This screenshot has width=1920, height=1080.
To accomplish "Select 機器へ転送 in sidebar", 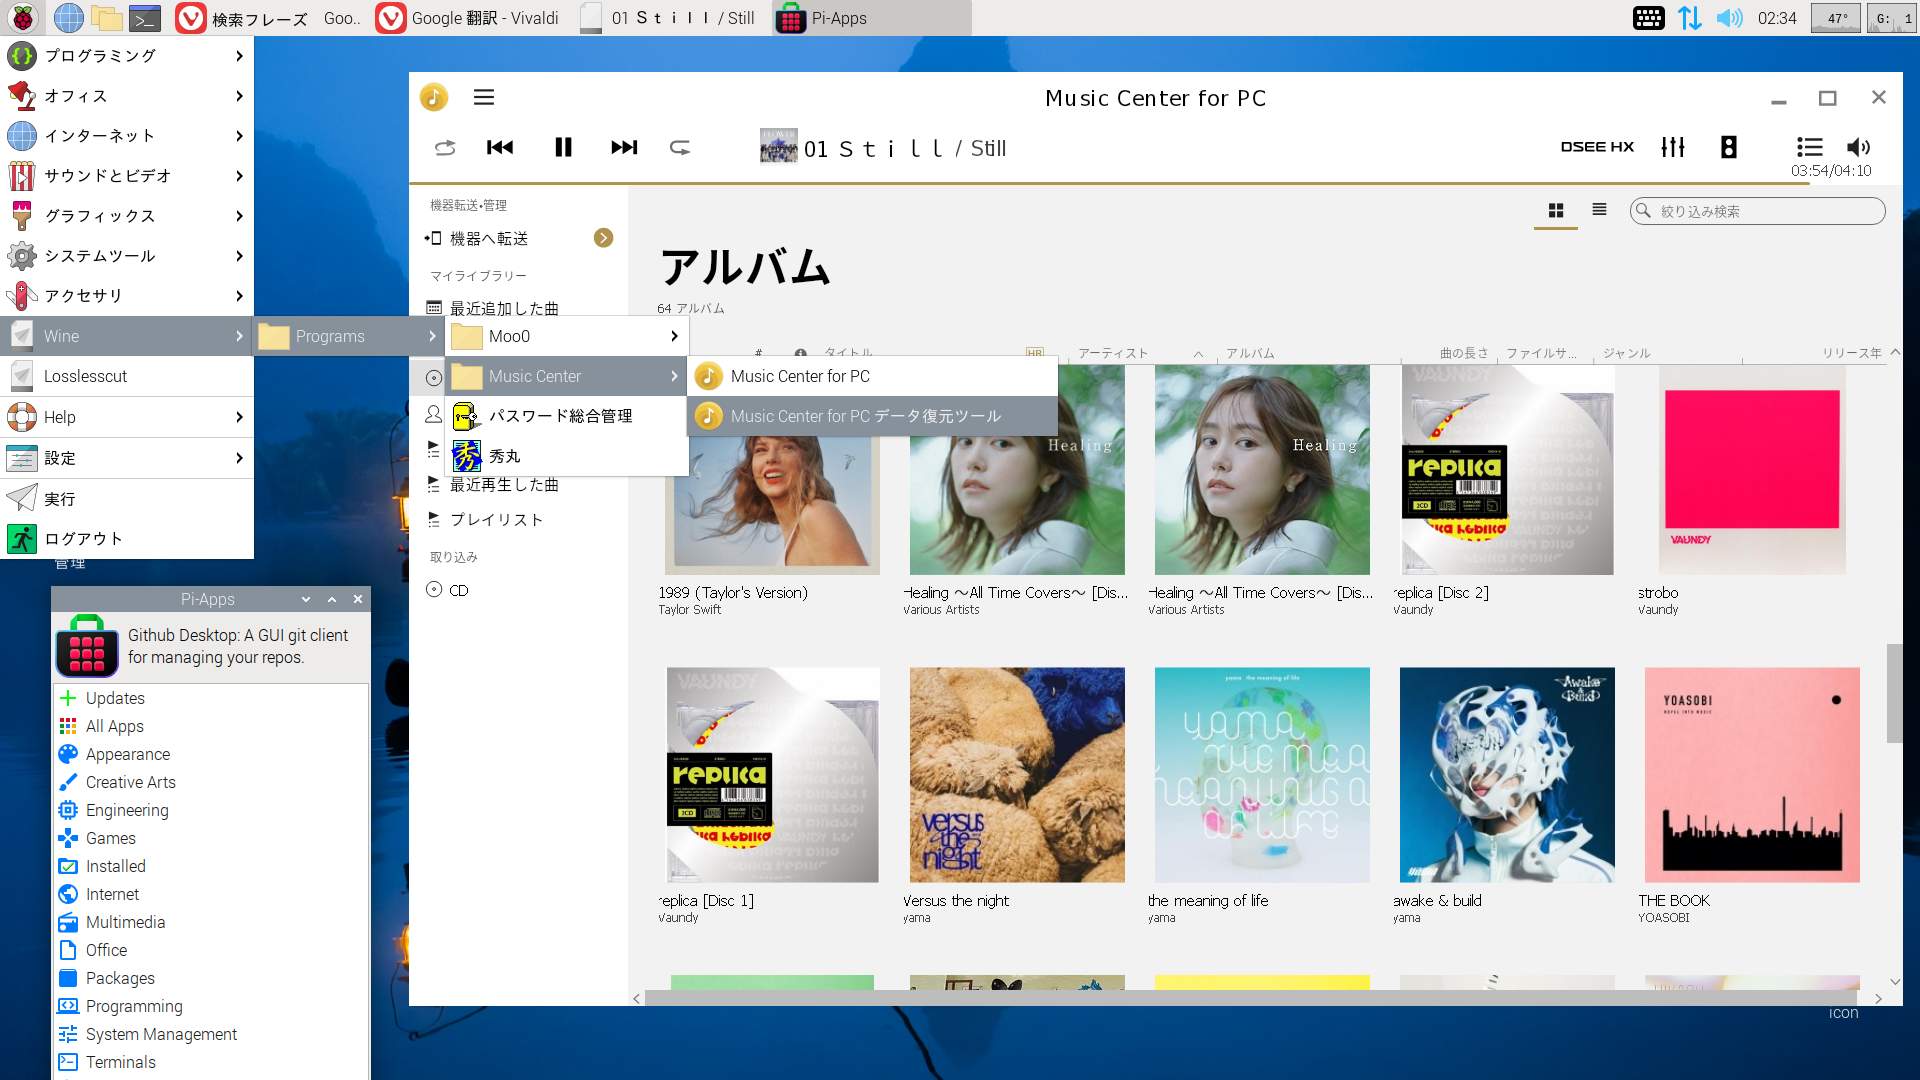I will [489, 238].
